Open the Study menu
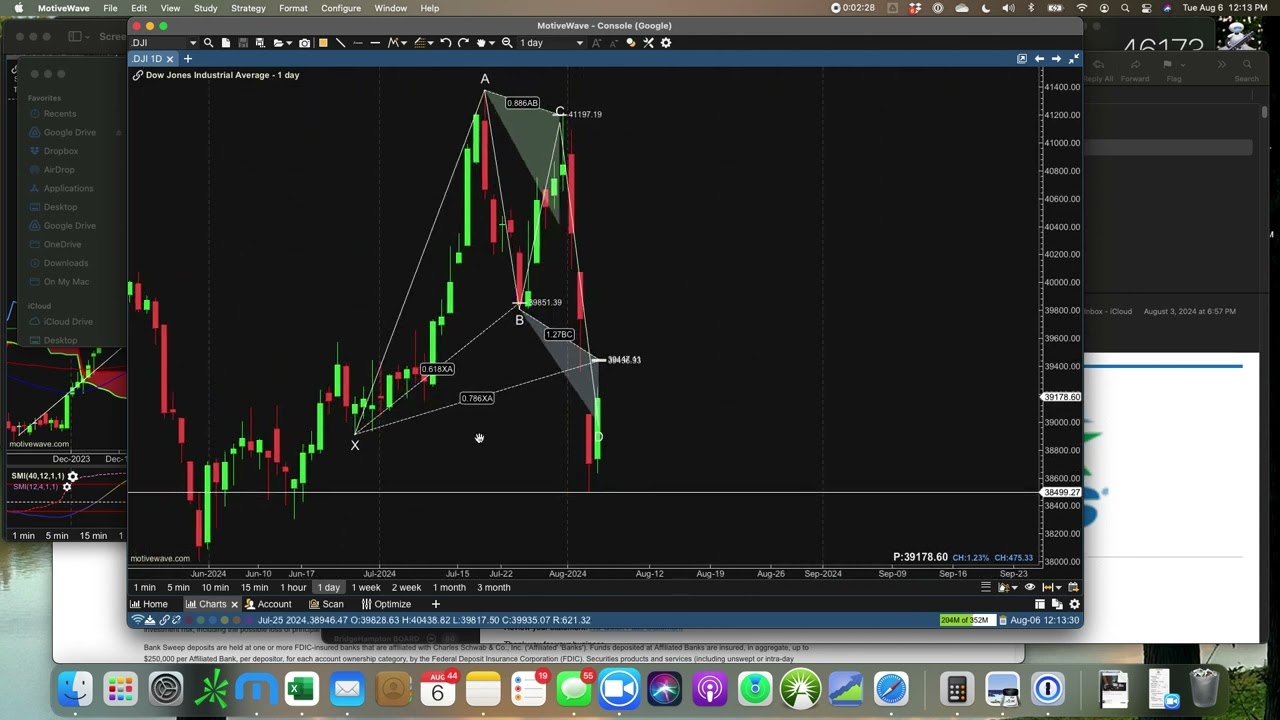The image size is (1280, 720). pos(205,8)
